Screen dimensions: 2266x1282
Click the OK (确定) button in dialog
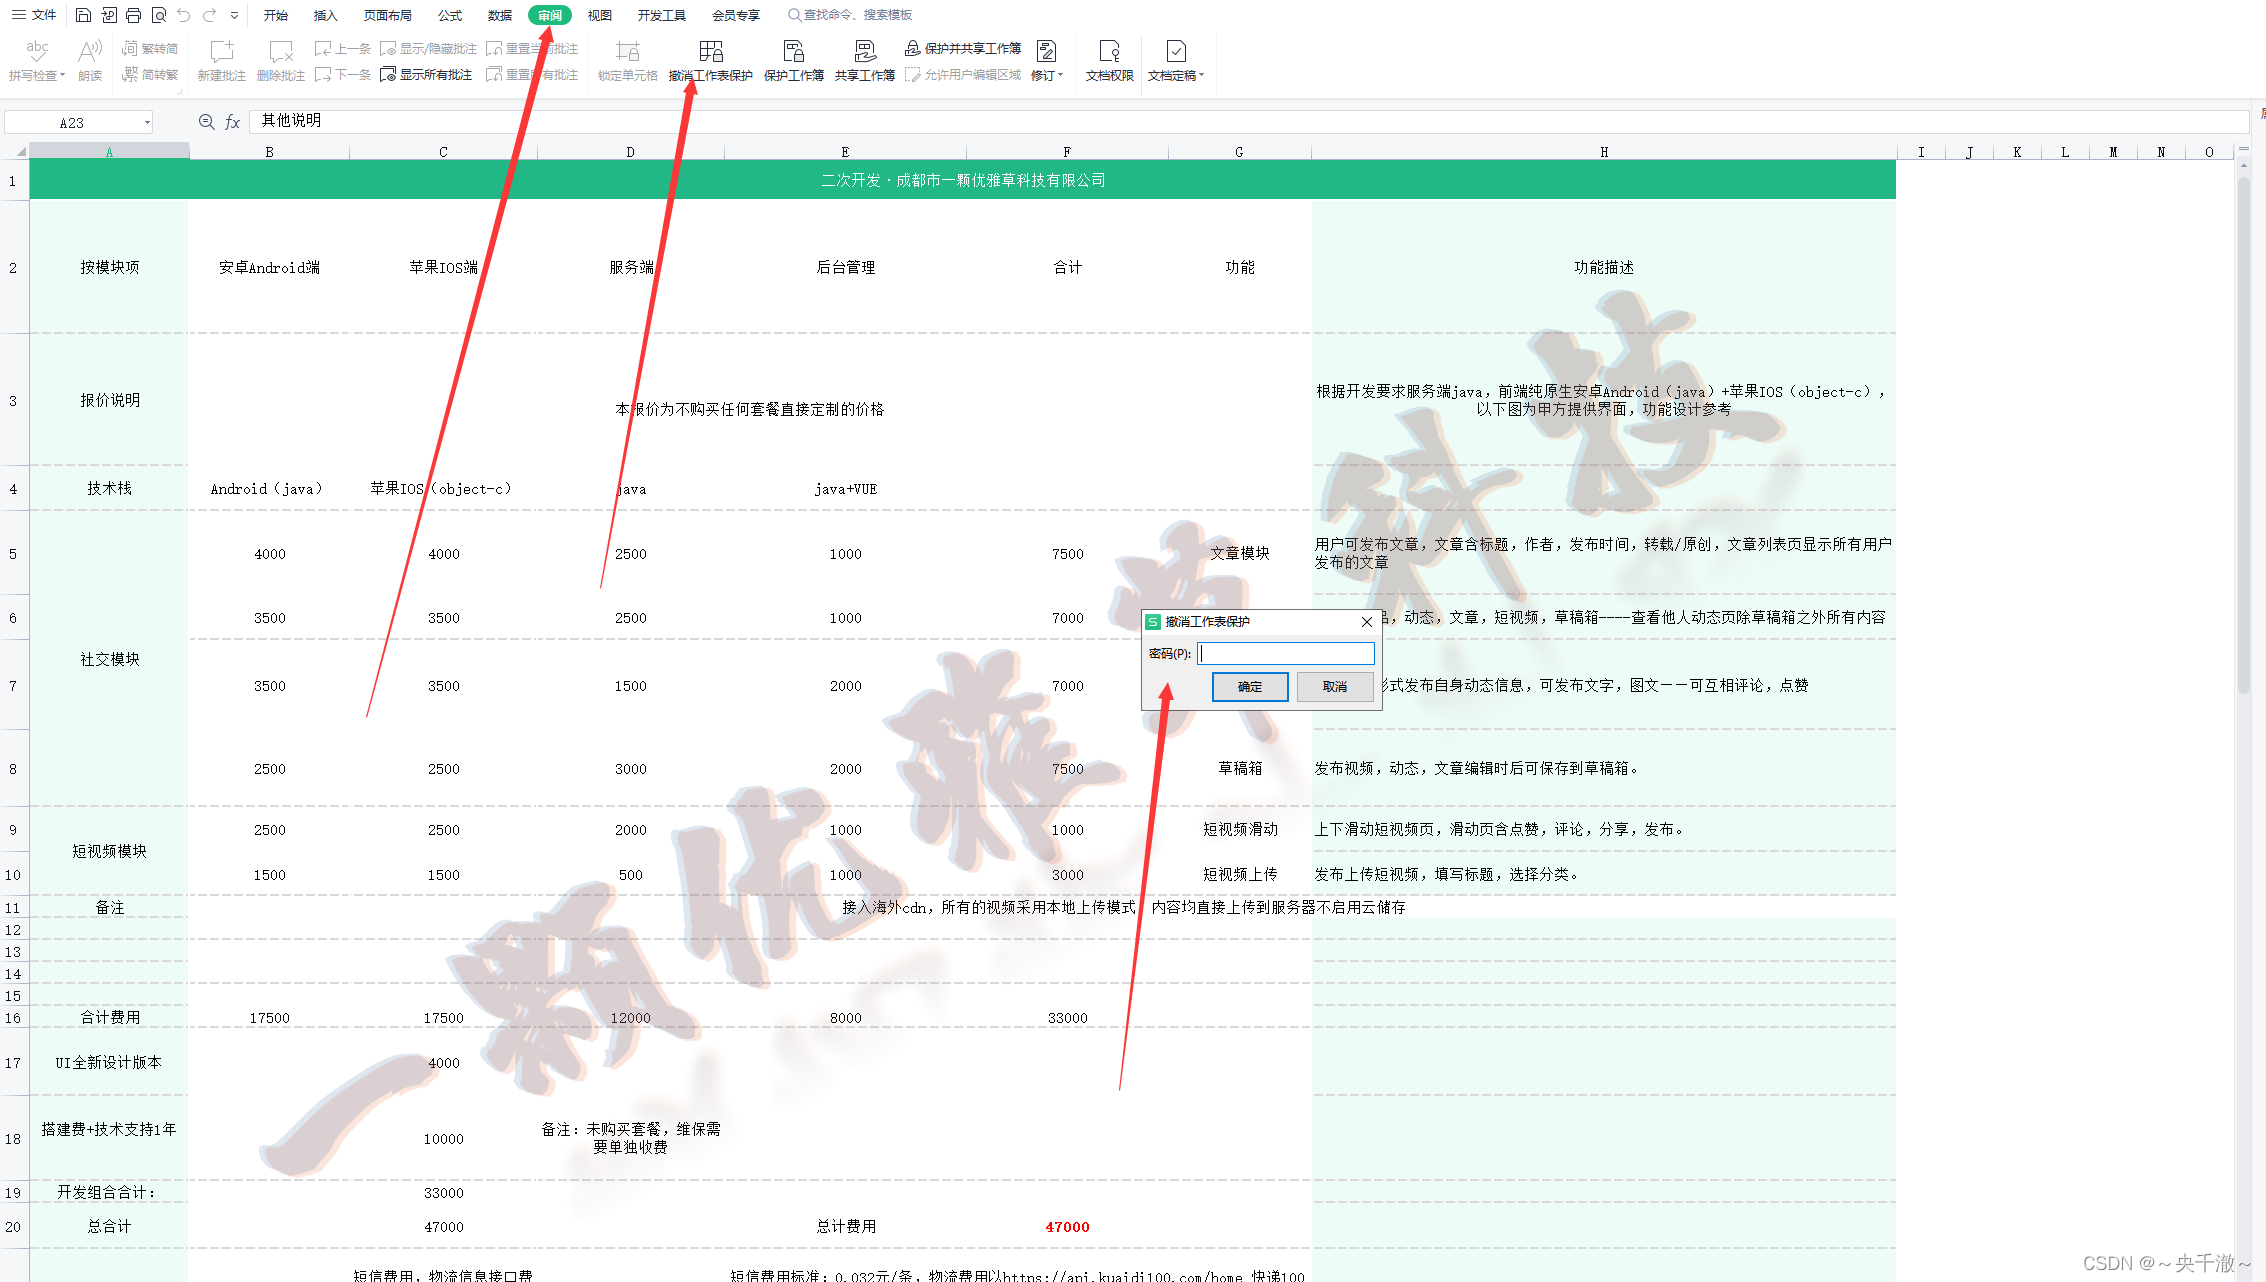1250,687
